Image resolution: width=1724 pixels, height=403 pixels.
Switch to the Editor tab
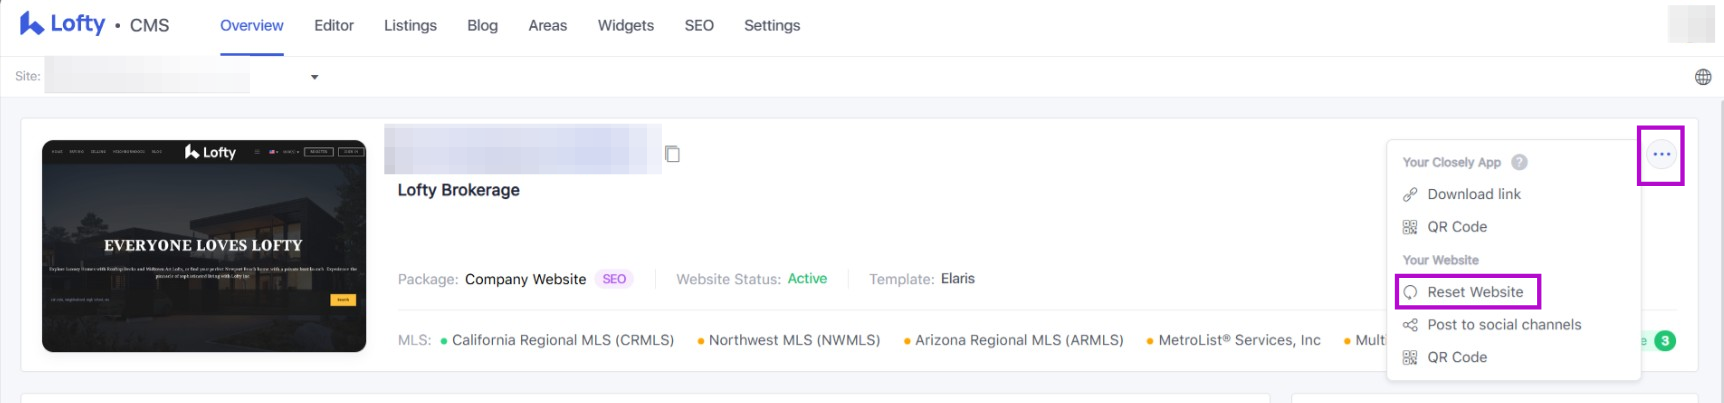point(334,26)
